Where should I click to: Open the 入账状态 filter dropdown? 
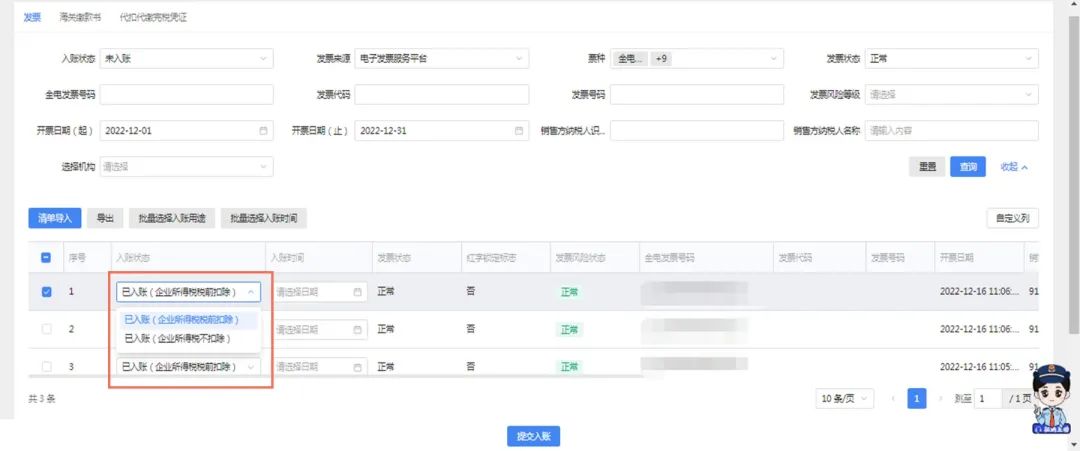[x=186, y=59]
